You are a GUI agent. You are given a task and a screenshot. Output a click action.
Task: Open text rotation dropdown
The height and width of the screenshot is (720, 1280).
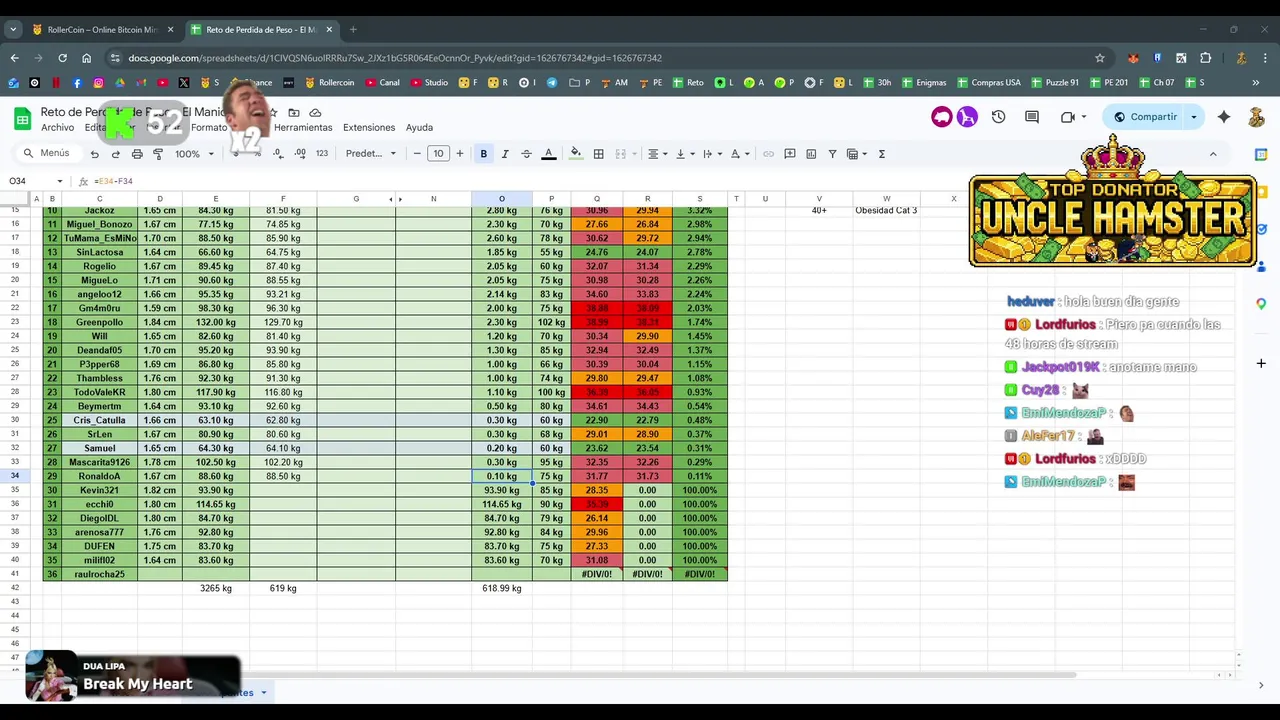coord(739,154)
